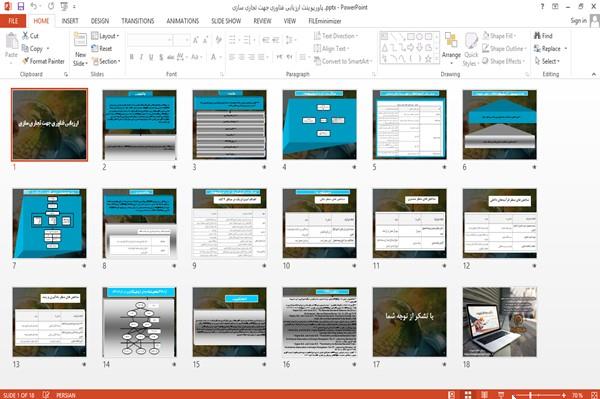Click the Copy command
Image resolution: width=600 pixels, height=399 pixels.
click(x=32, y=49)
